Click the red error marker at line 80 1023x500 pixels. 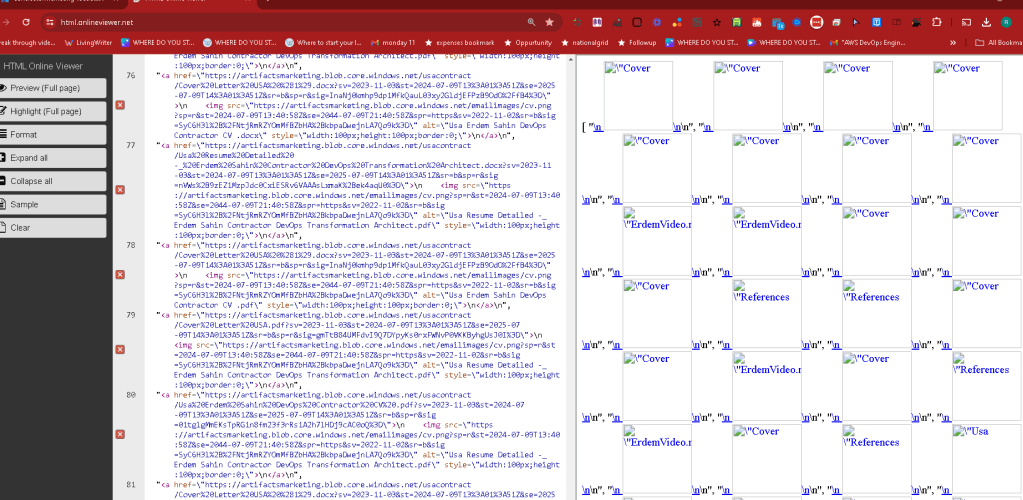pyautogui.click(x=120, y=434)
